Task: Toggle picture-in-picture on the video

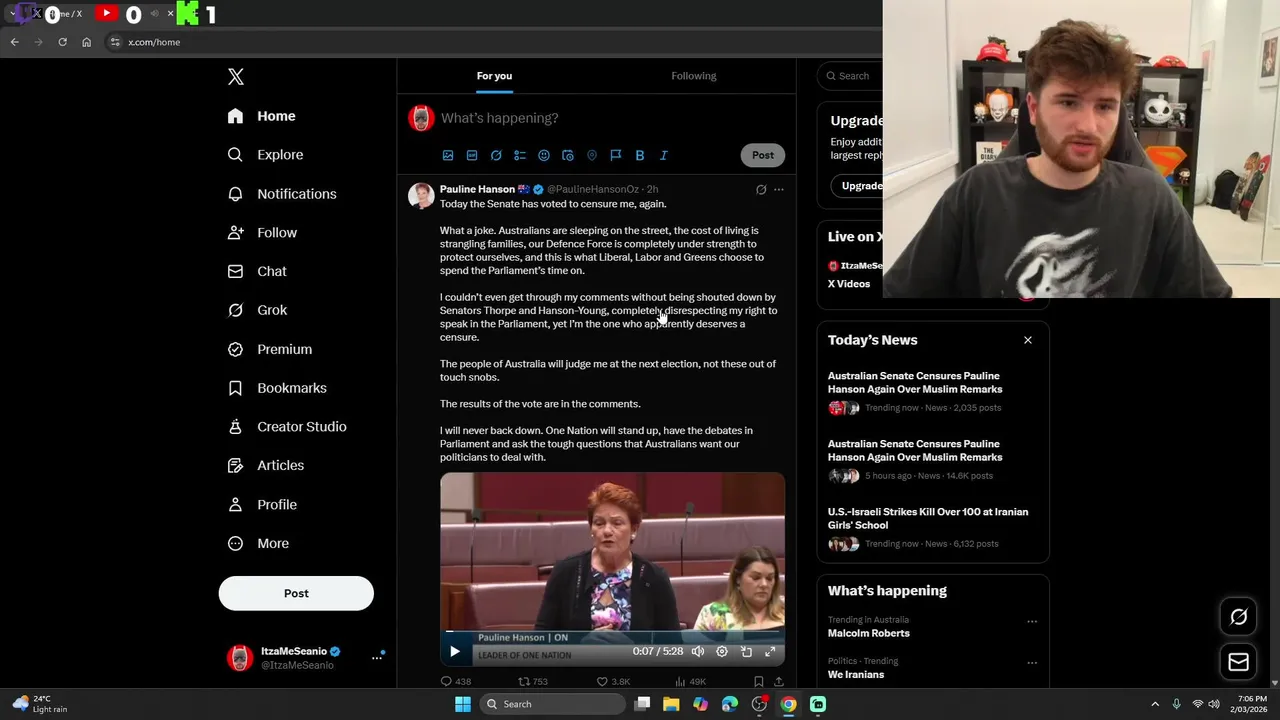Action: (x=746, y=652)
